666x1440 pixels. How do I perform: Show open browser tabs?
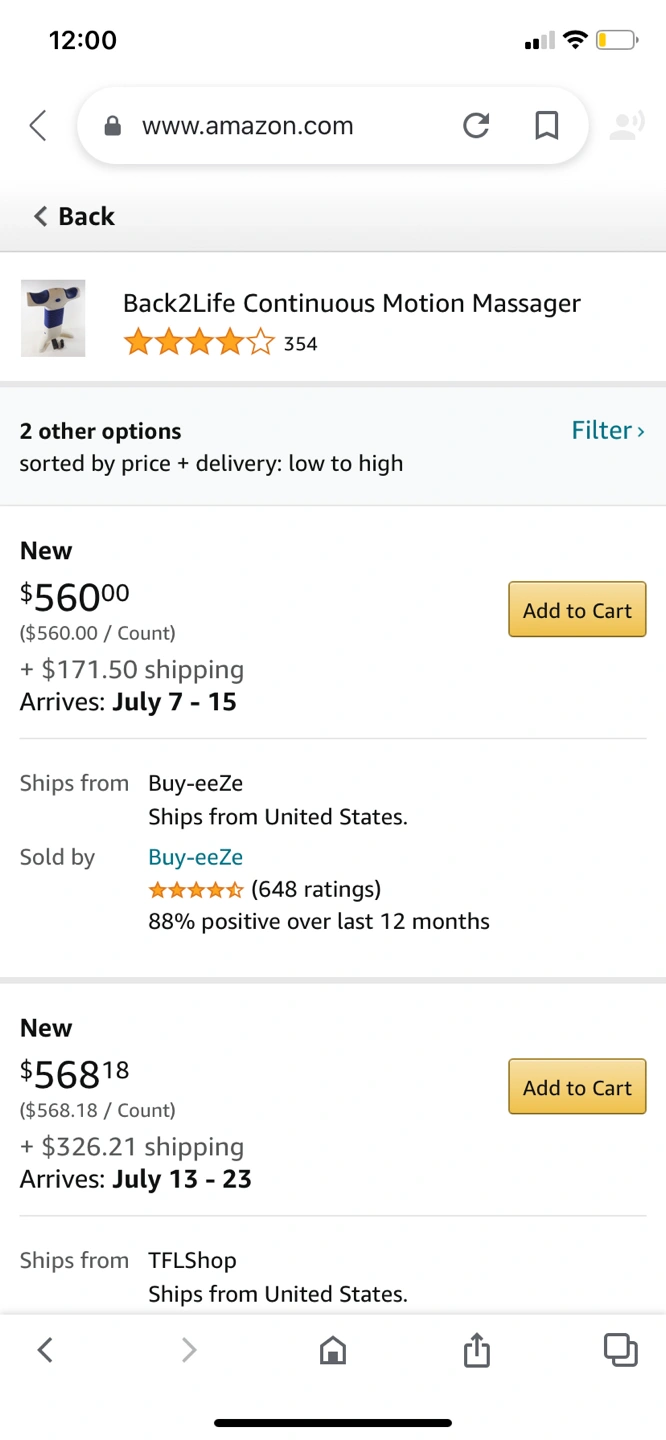tap(620, 1350)
